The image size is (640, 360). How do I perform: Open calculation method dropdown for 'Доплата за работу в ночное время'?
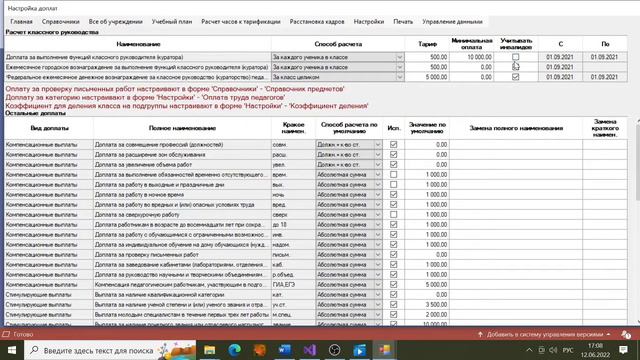[378, 195]
